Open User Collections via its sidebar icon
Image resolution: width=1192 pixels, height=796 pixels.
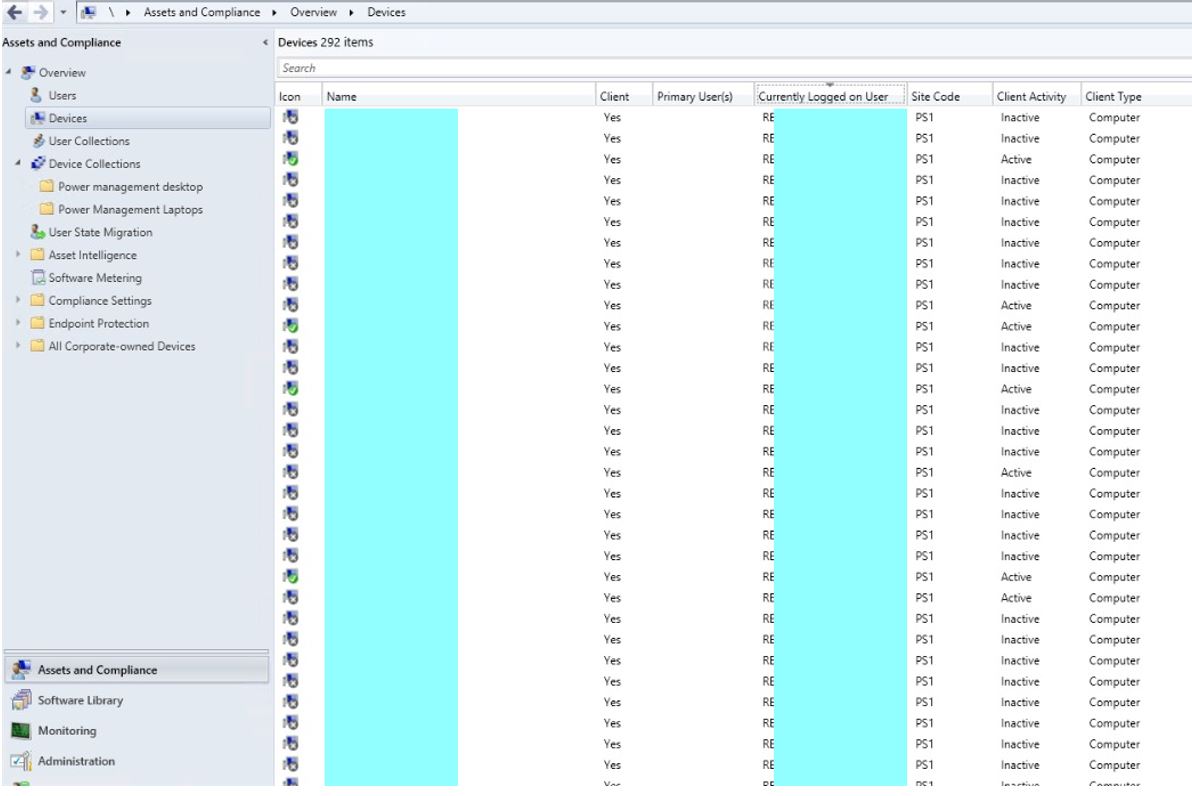pos(38,141)
